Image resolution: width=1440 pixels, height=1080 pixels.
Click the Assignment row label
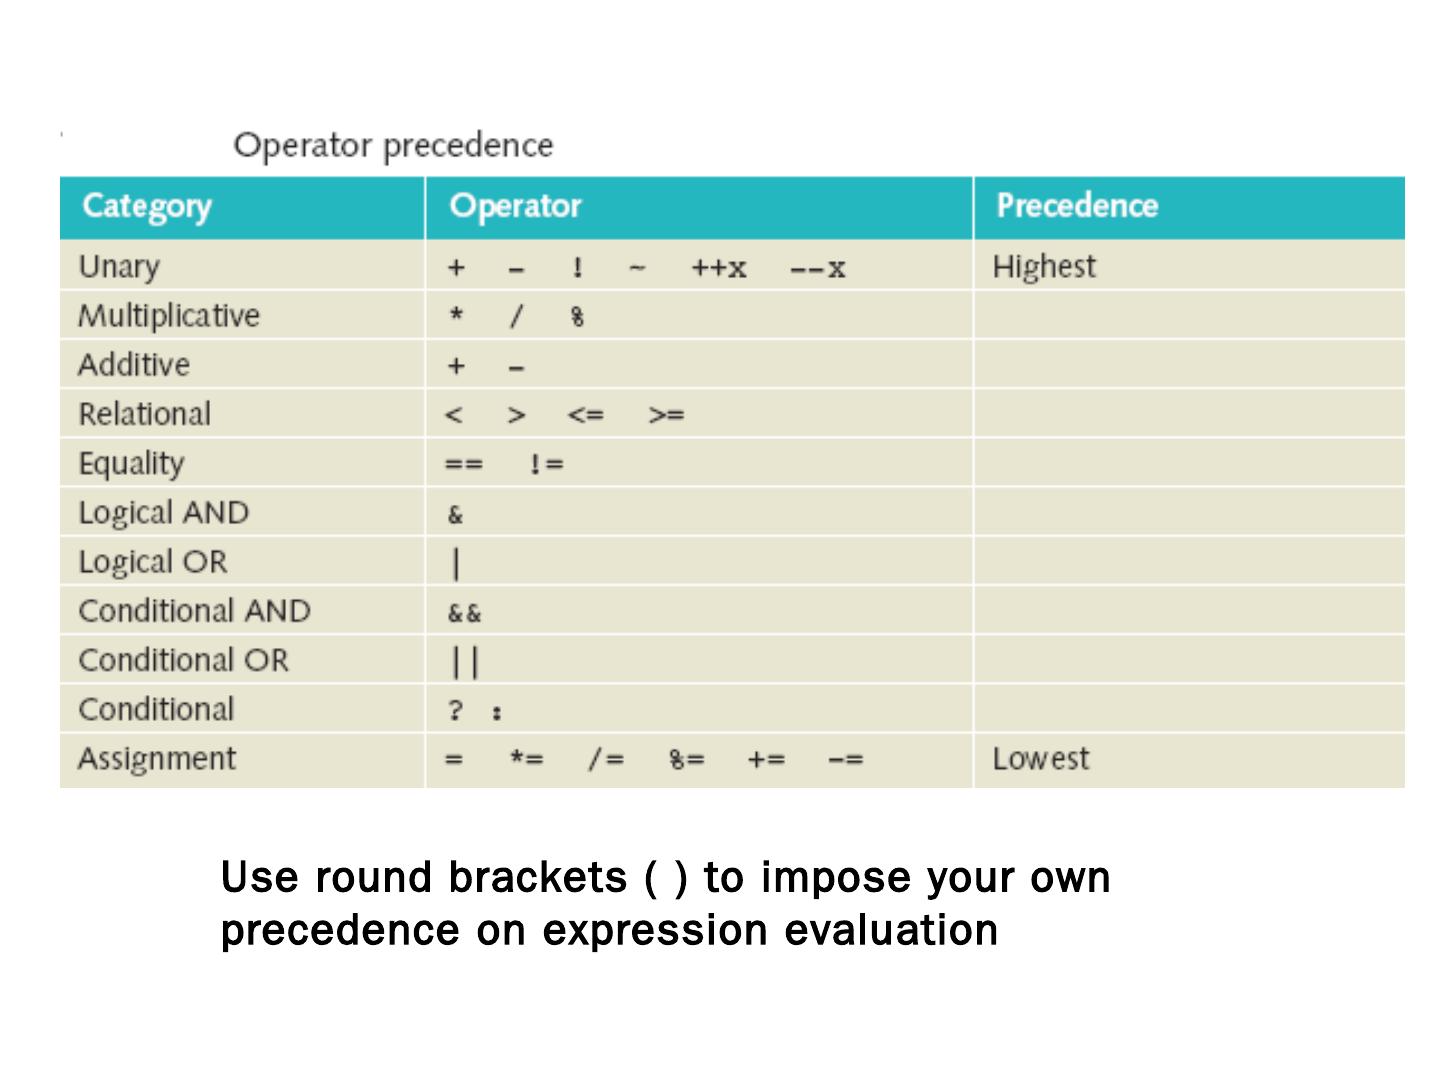157,759
